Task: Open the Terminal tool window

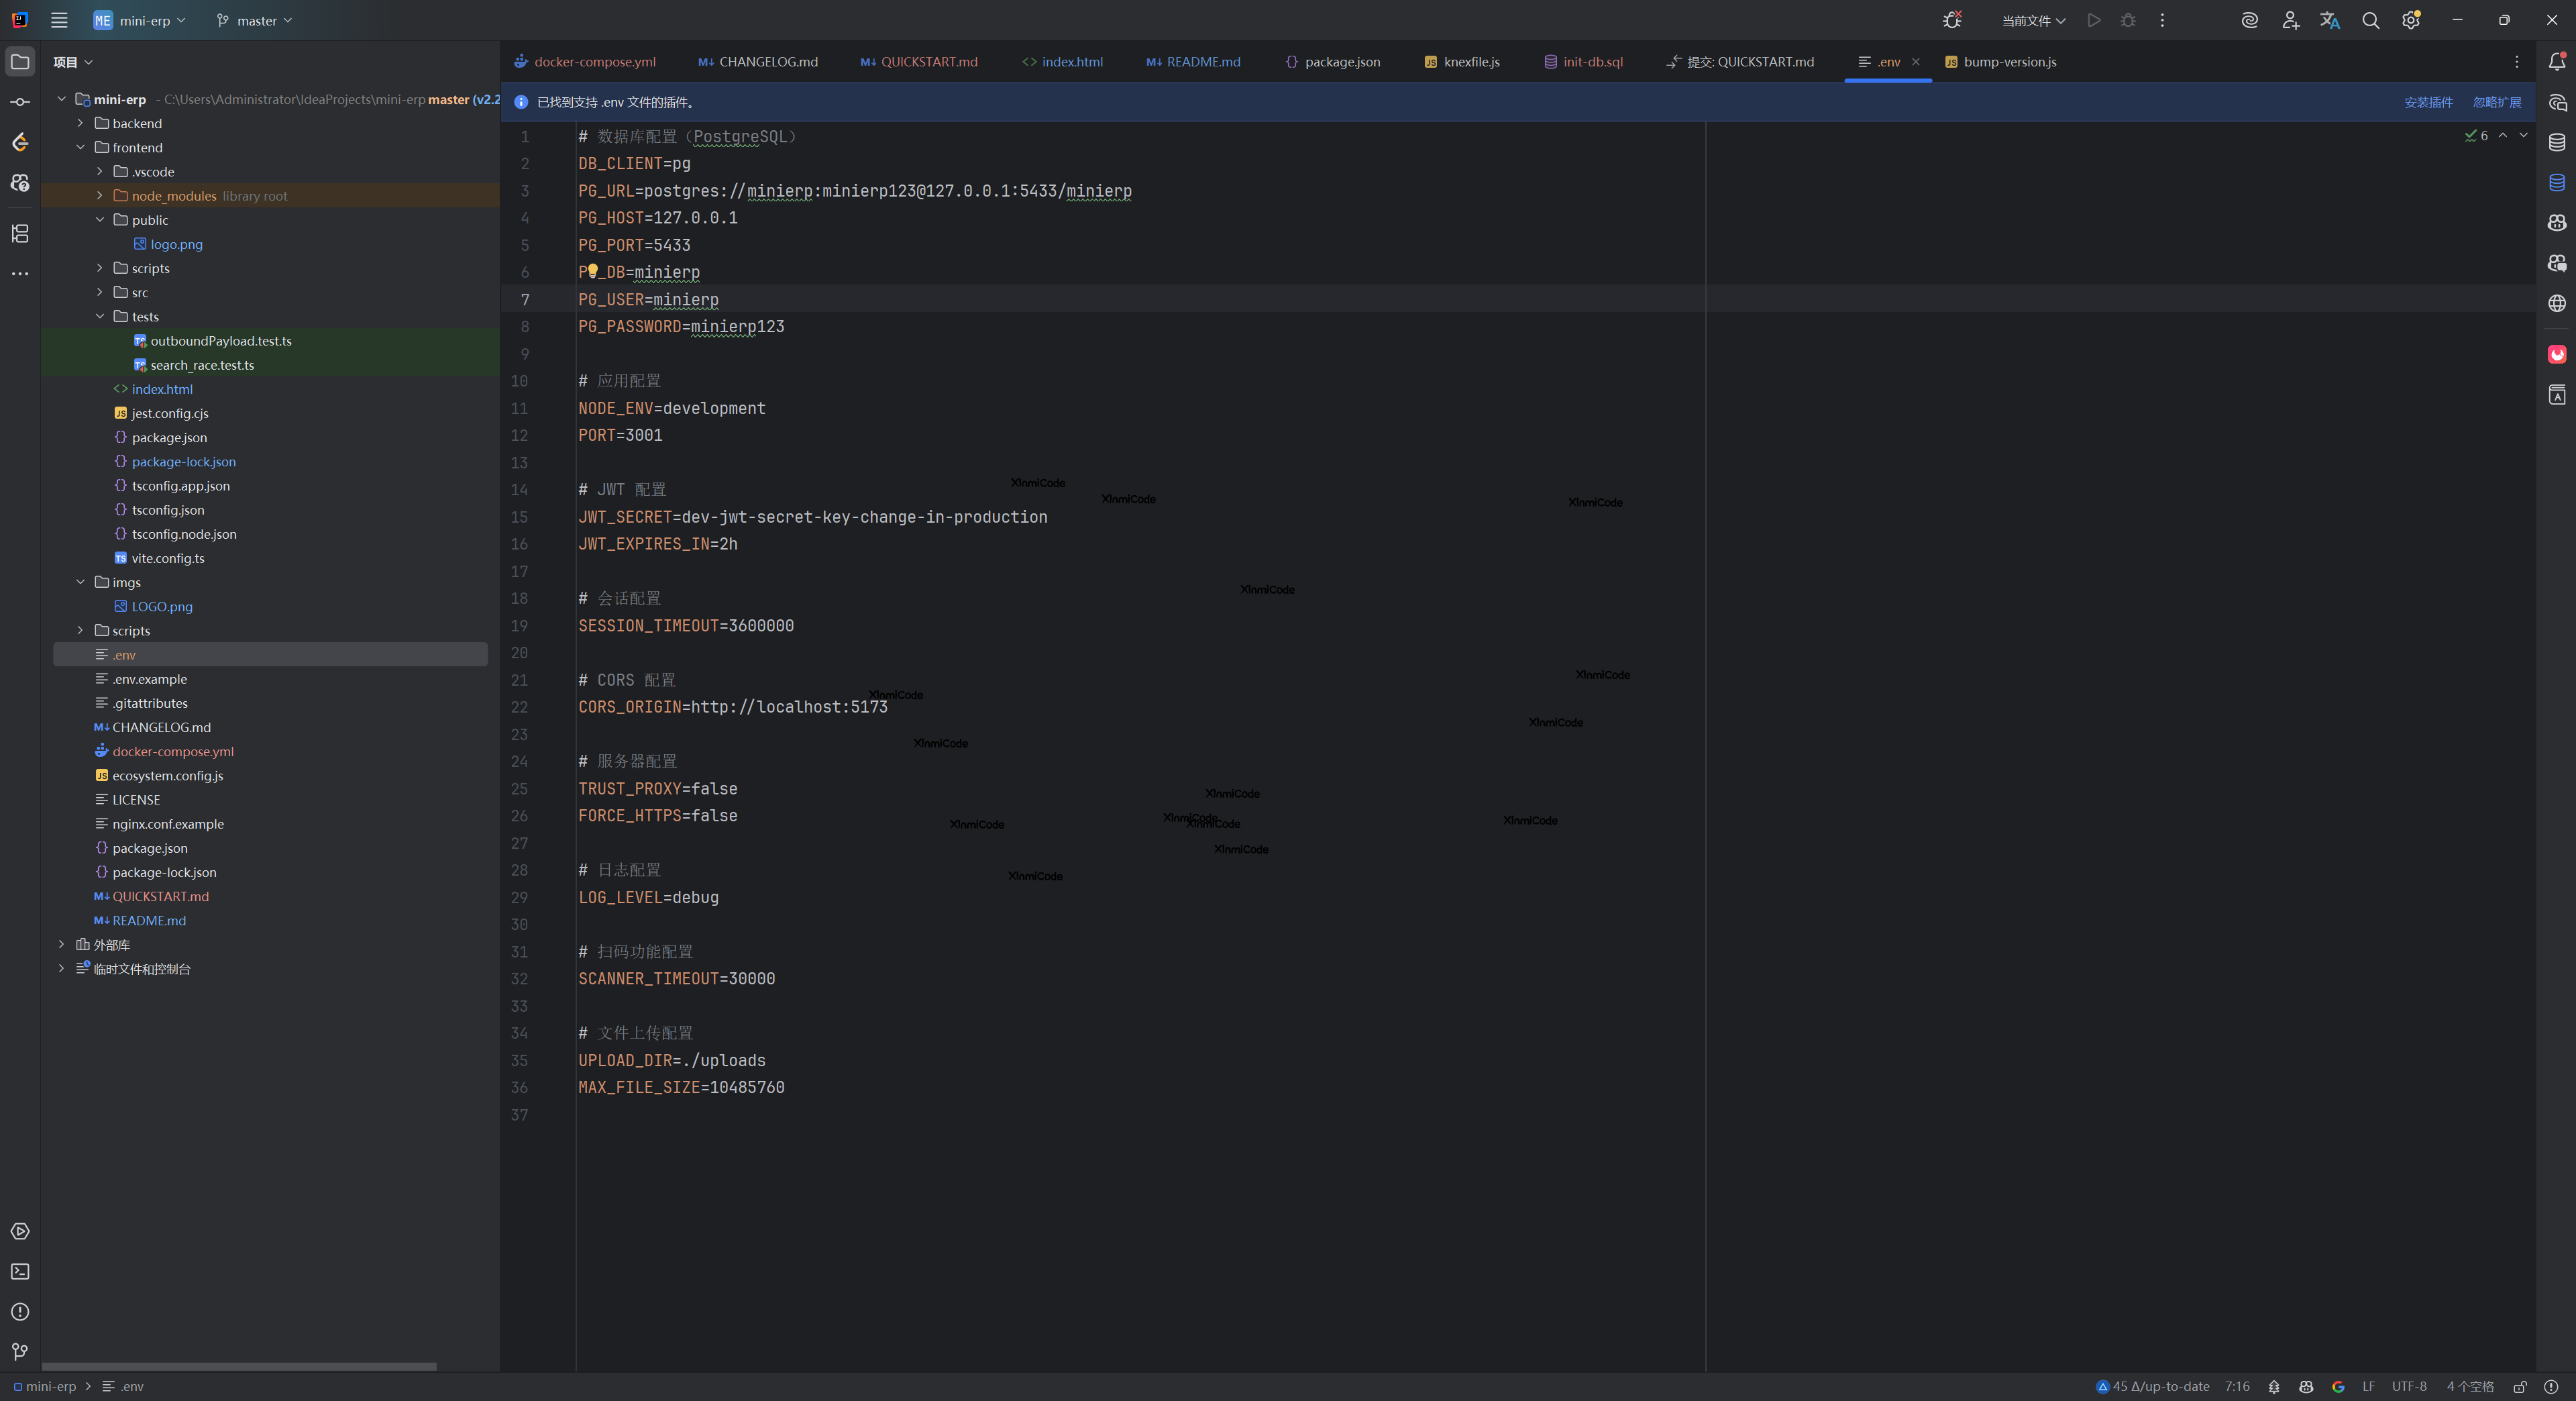Action: coord(20,1271)
